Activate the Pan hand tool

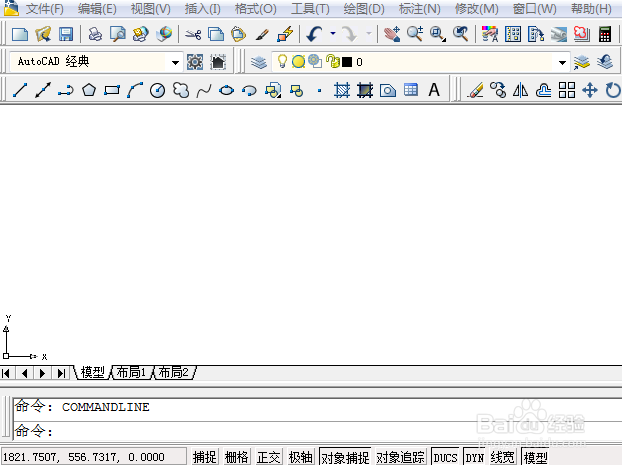coord(392,34)
